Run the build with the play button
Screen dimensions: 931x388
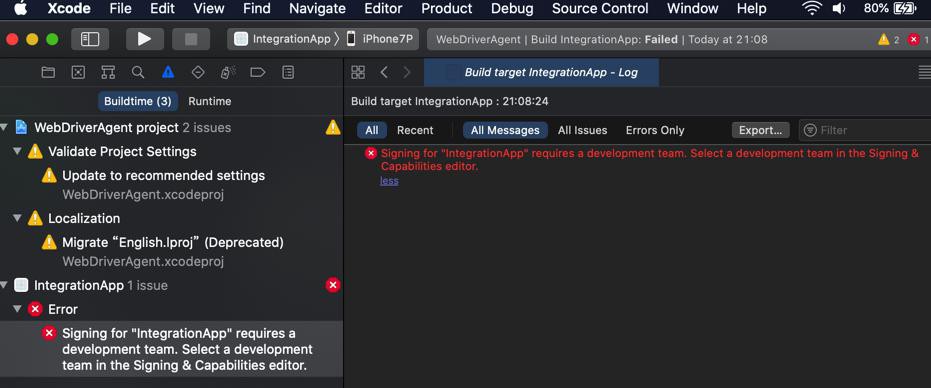(x=144, y=39)
